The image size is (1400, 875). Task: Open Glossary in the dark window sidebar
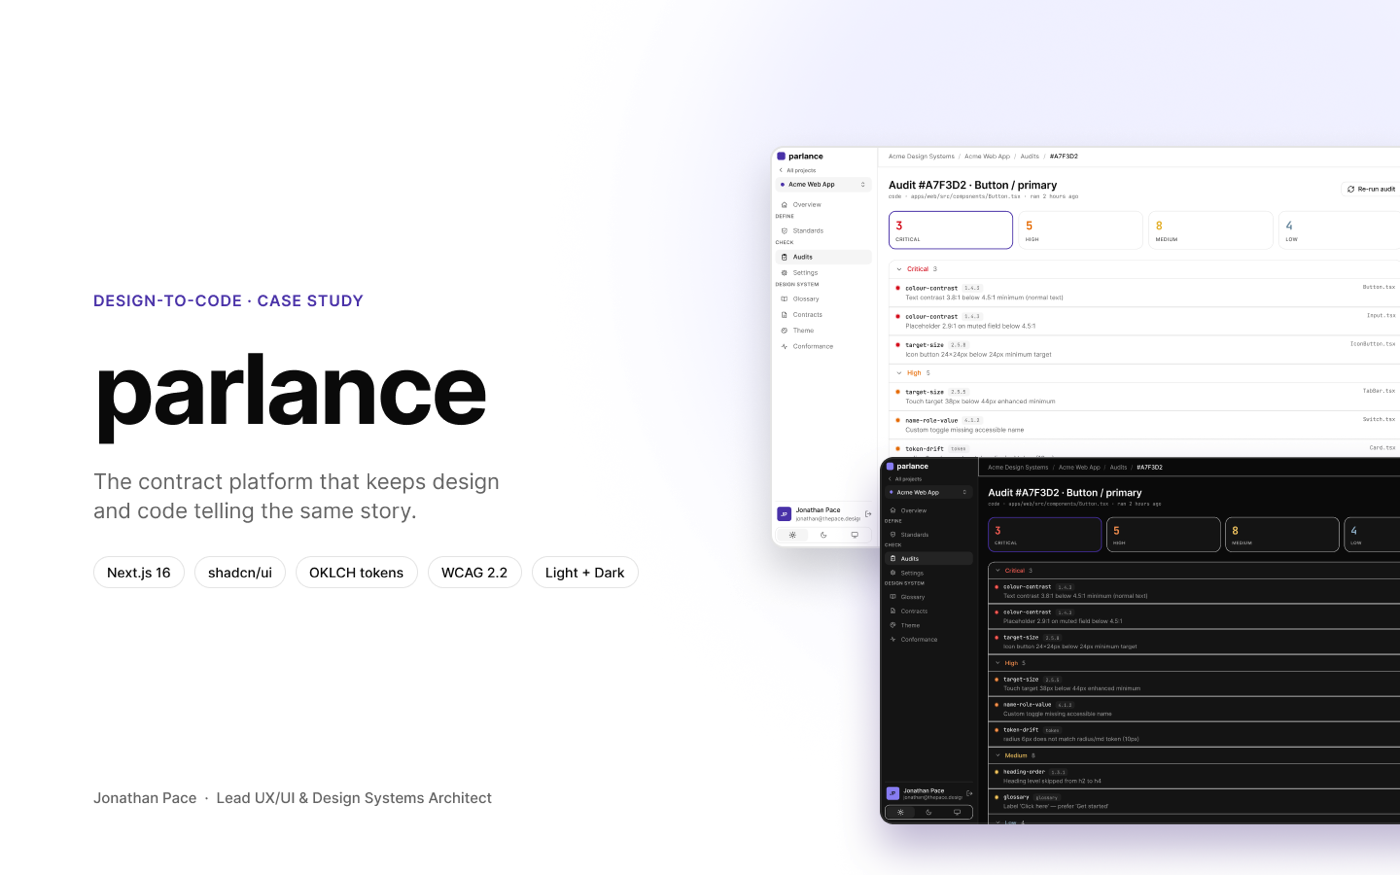tap(929, 597)
